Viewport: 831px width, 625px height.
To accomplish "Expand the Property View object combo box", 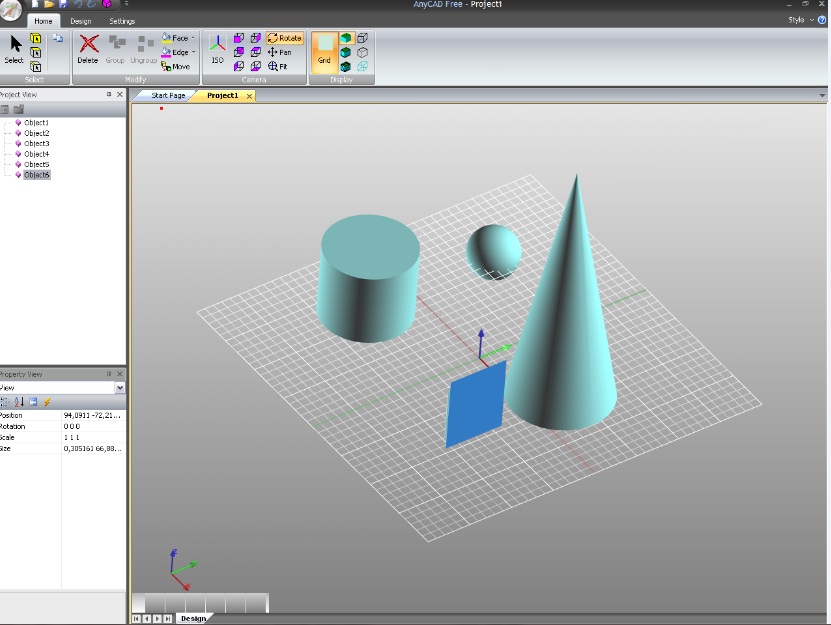I will 120,387.
